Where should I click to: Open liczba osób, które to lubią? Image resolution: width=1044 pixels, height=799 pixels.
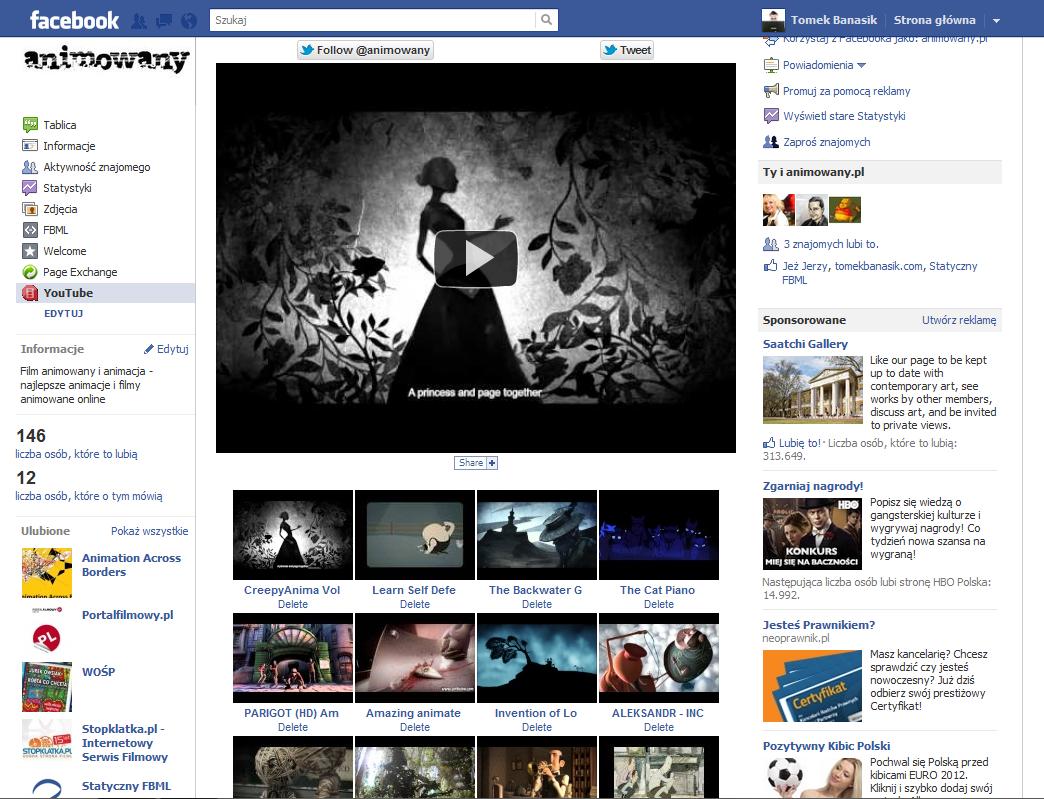tap(77, 454)
